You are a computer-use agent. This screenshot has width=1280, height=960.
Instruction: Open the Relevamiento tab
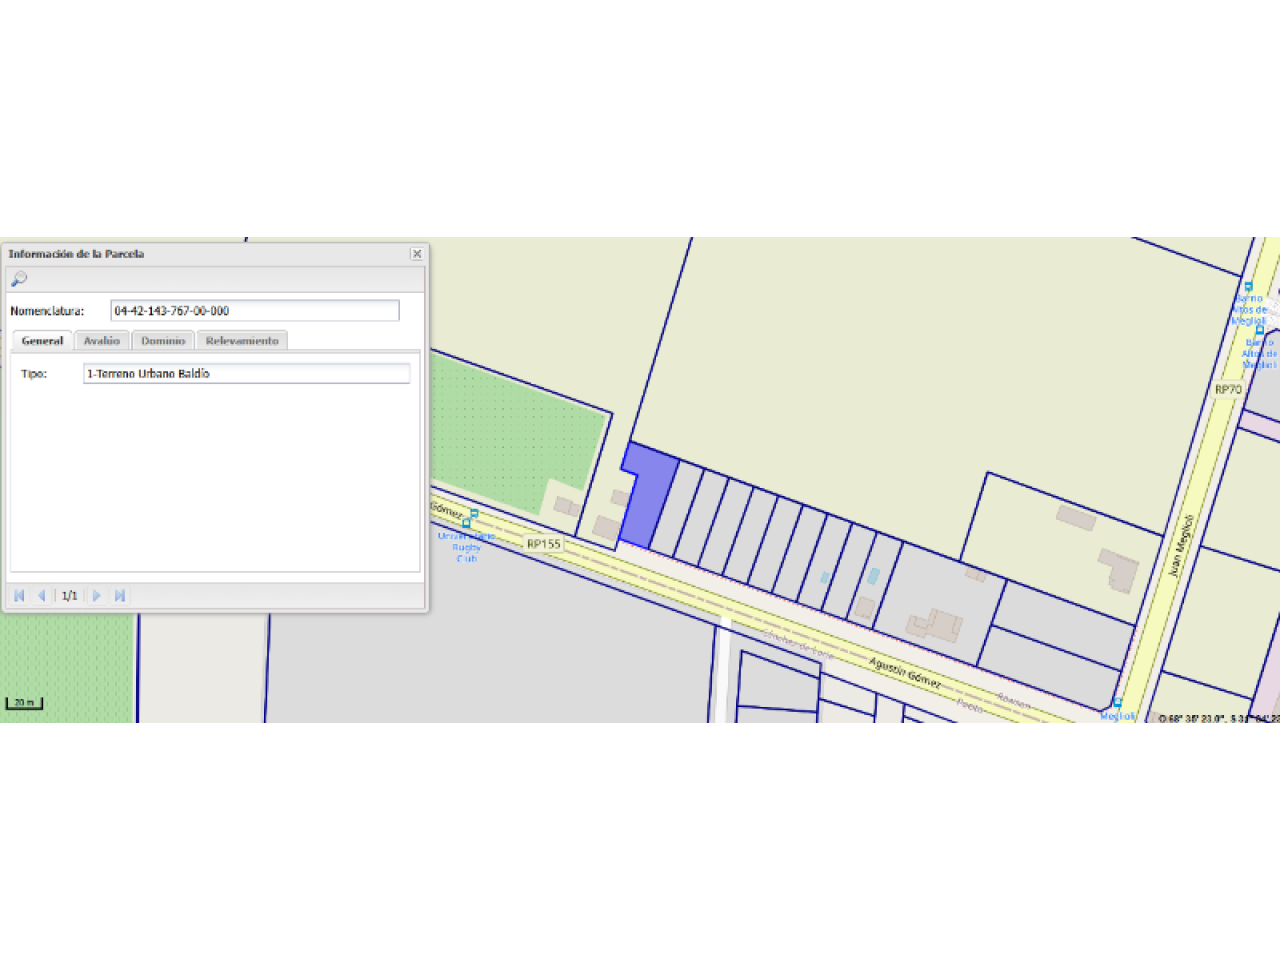(x=242, y=341)
